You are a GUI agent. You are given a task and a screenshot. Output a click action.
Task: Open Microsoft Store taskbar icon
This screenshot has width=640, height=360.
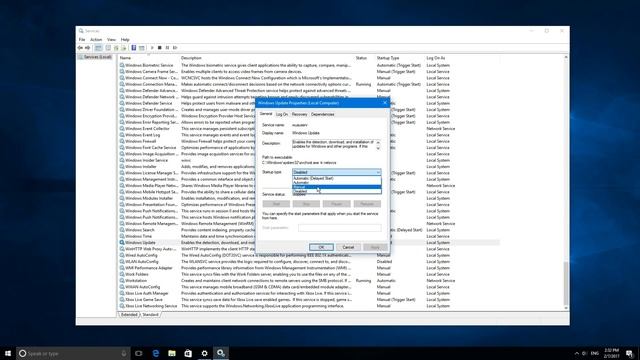(x=188, y=353)
